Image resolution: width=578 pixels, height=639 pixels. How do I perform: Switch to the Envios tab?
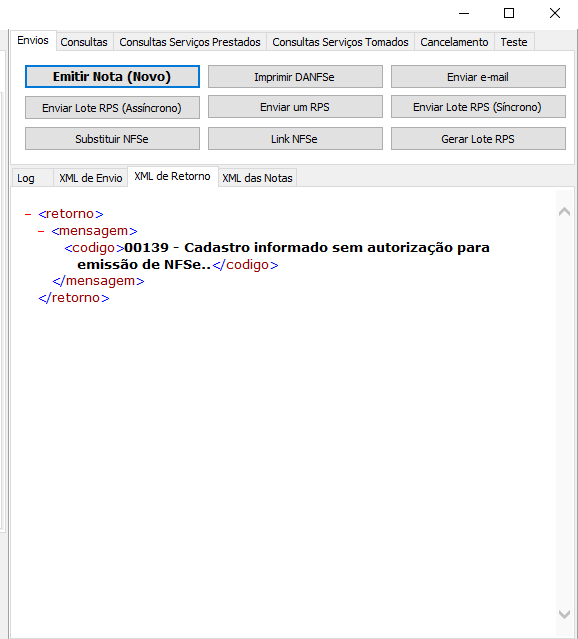pyautogui.click(x=33, y=40)
